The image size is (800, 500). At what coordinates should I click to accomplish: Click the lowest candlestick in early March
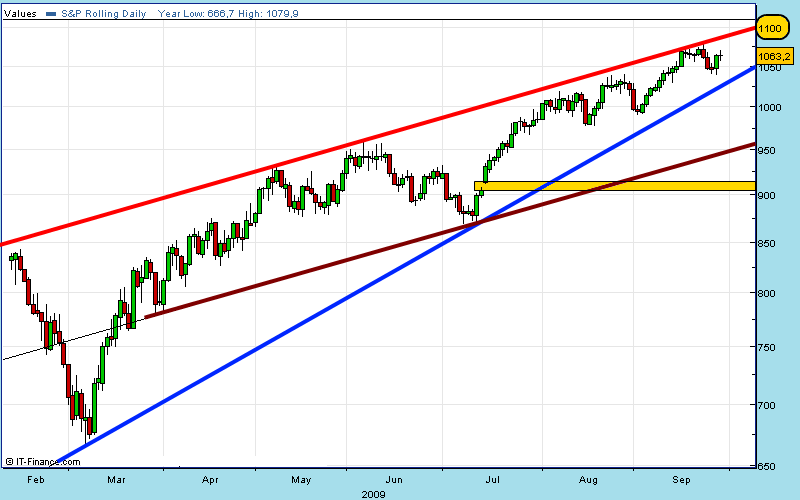89,425
